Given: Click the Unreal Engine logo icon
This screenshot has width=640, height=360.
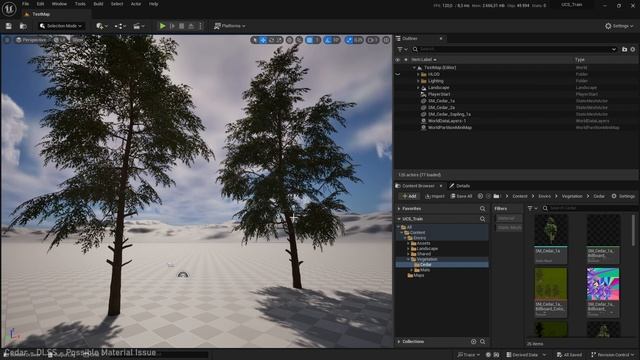Looking at the screenshot, I should [x=9, y=9].
